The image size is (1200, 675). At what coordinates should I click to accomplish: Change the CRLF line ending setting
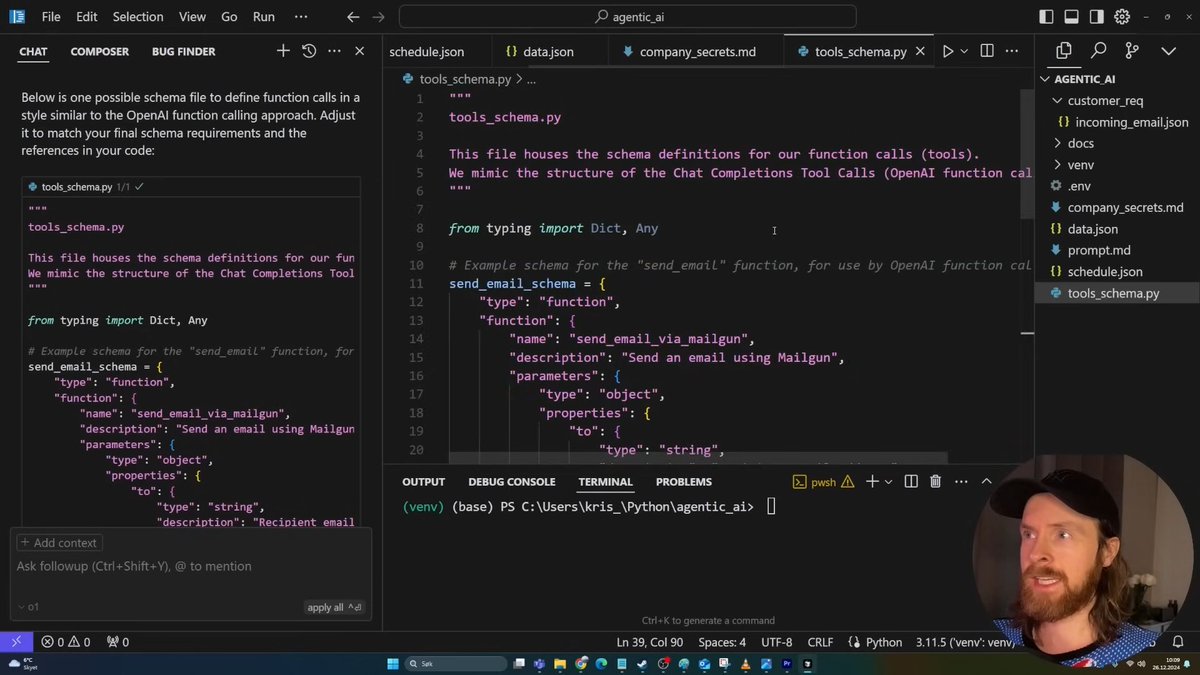point(820,642)
